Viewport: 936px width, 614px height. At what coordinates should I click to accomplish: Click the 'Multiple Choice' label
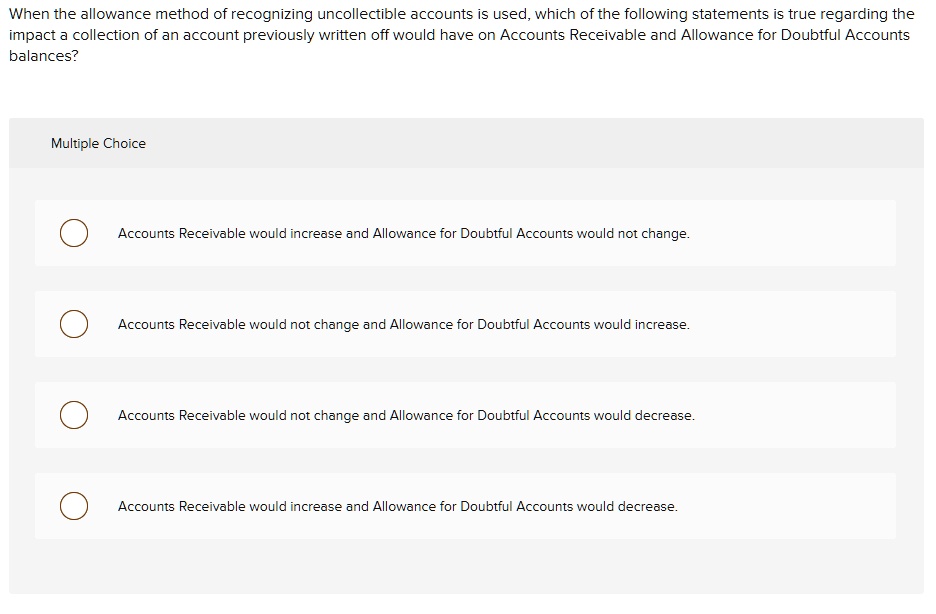coord(98,143)
